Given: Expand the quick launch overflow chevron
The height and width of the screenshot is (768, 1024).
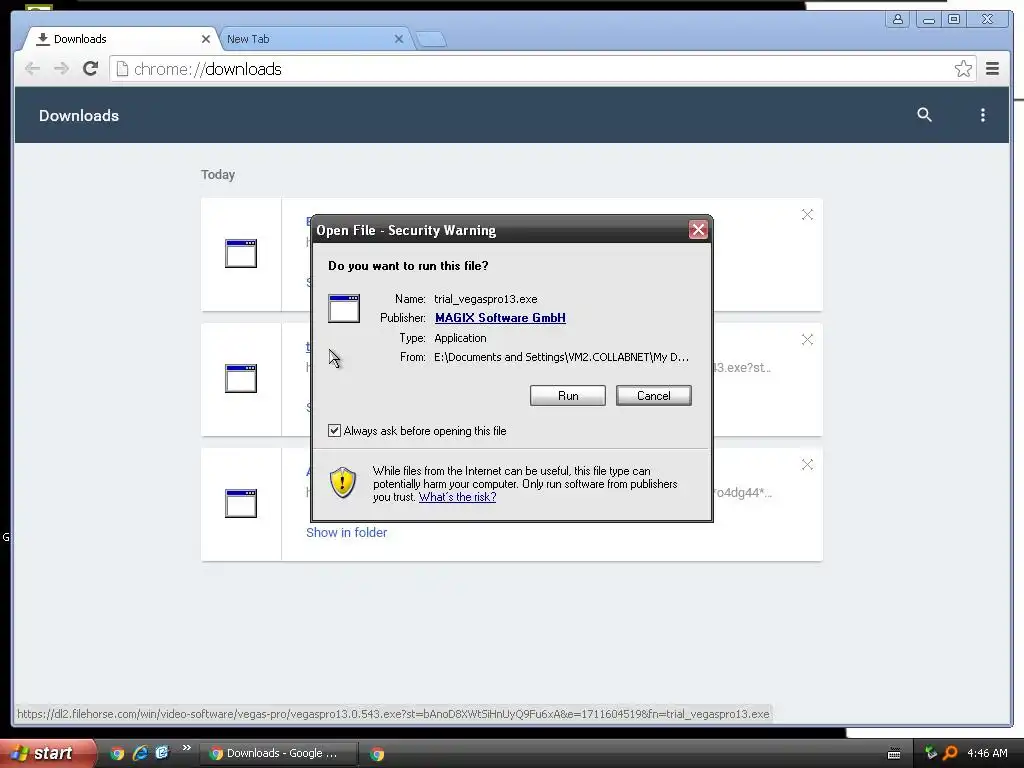Looking at the screenshot, I should point(187,748).
